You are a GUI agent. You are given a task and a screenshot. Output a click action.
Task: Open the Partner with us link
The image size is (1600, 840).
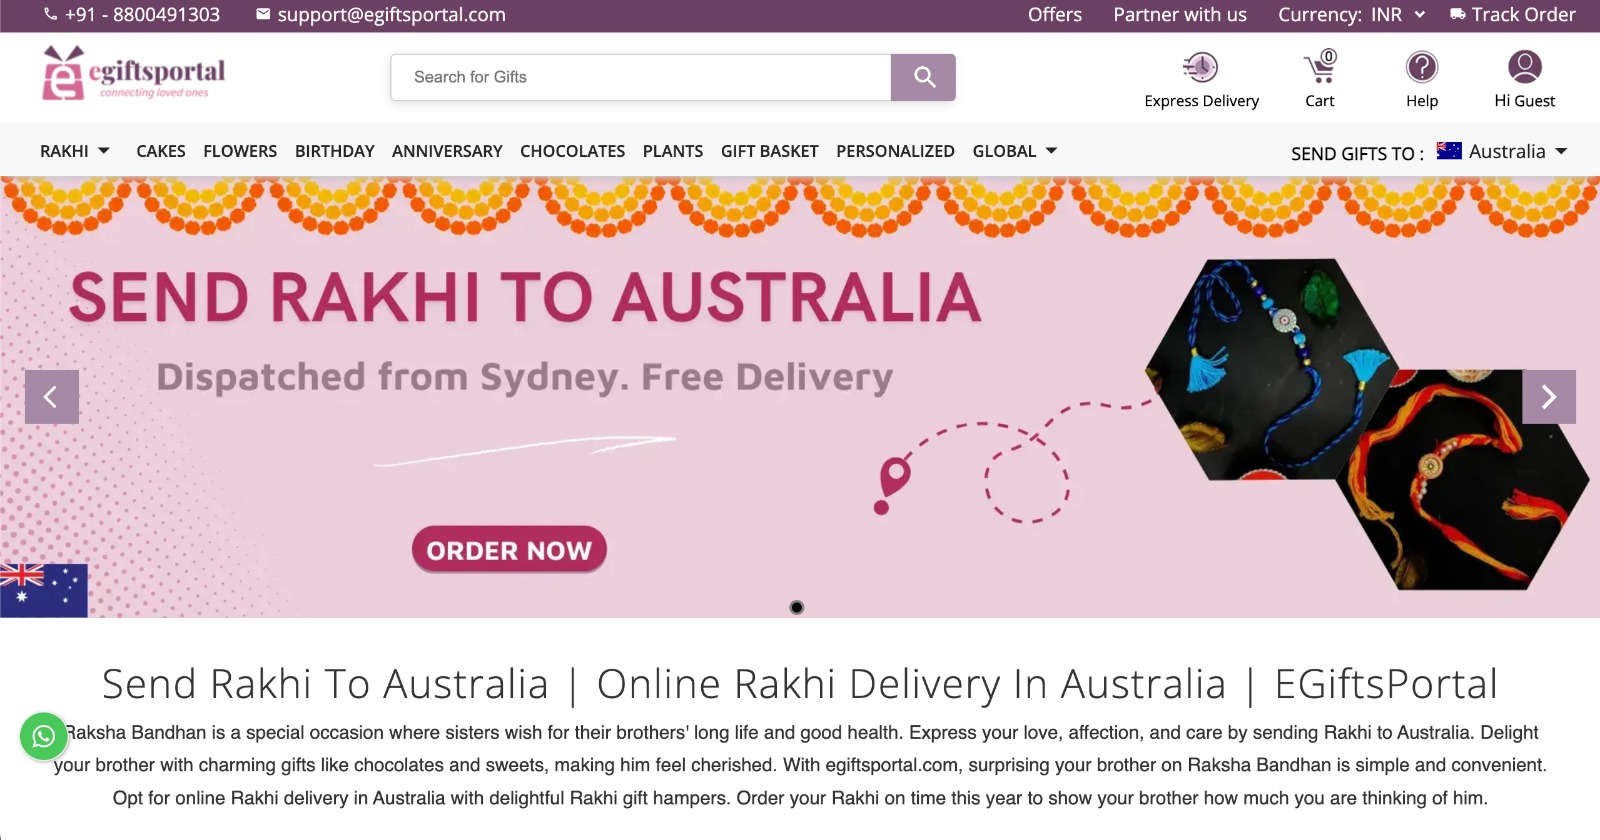tap(1180, 15)
